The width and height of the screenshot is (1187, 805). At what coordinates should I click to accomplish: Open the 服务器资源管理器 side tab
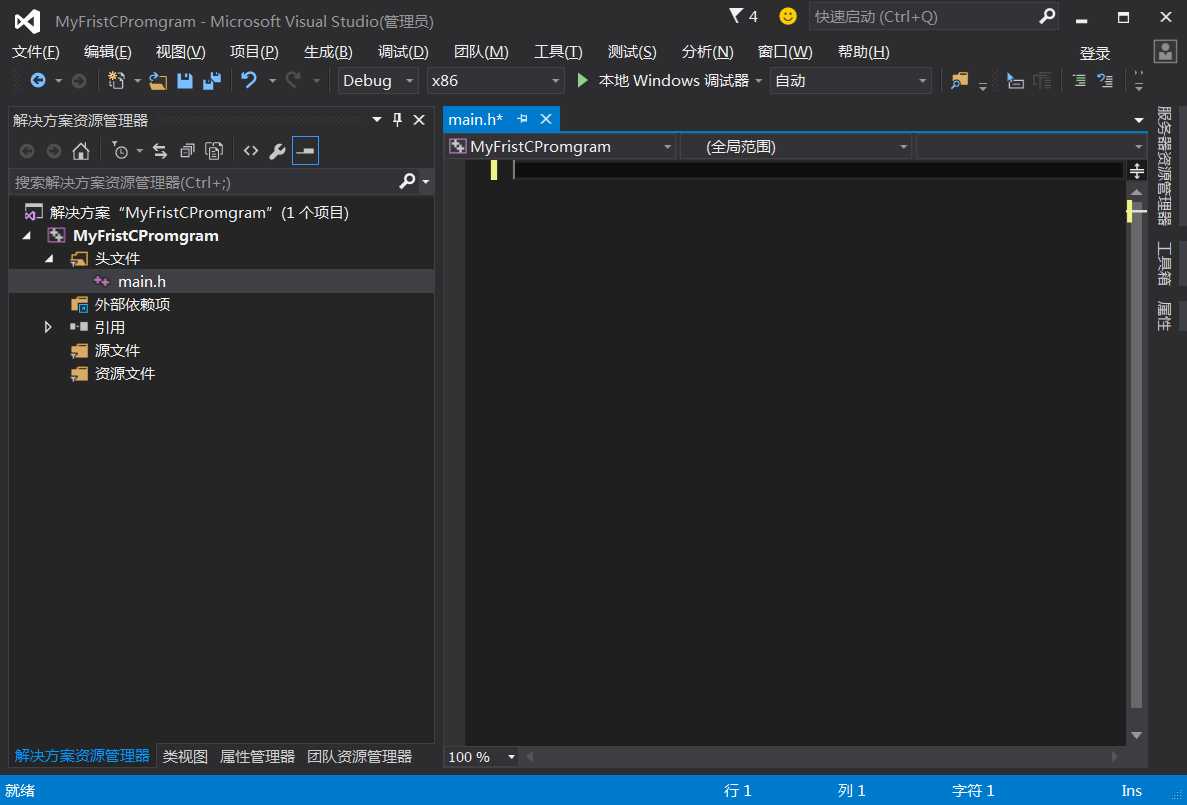pyautogui.click(x=1164, y=166)
